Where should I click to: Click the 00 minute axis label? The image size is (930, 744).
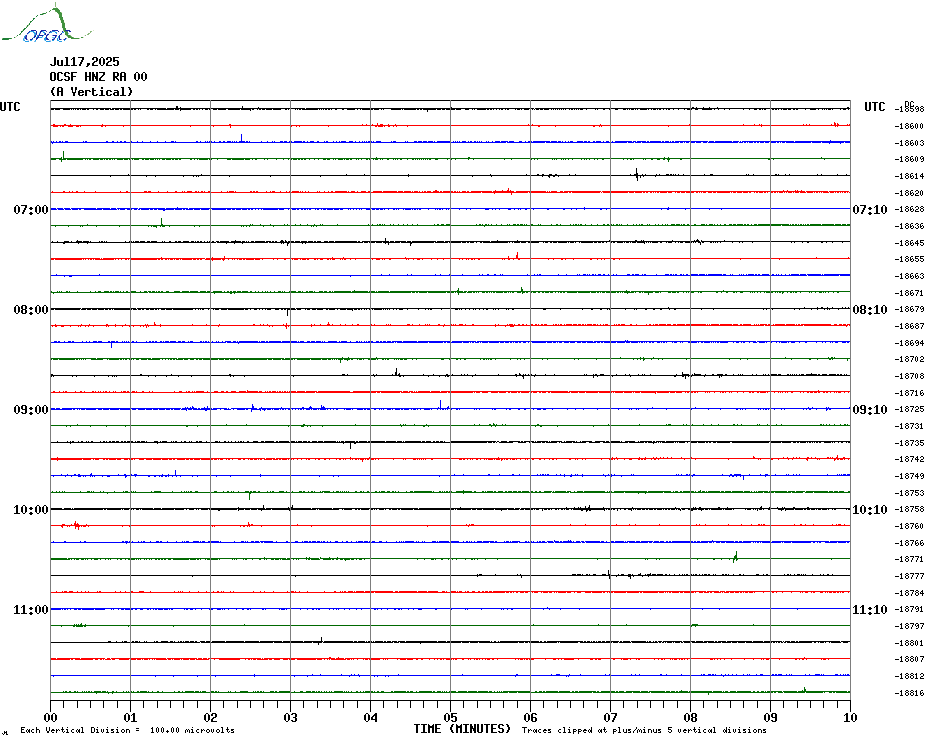[50, 717]
